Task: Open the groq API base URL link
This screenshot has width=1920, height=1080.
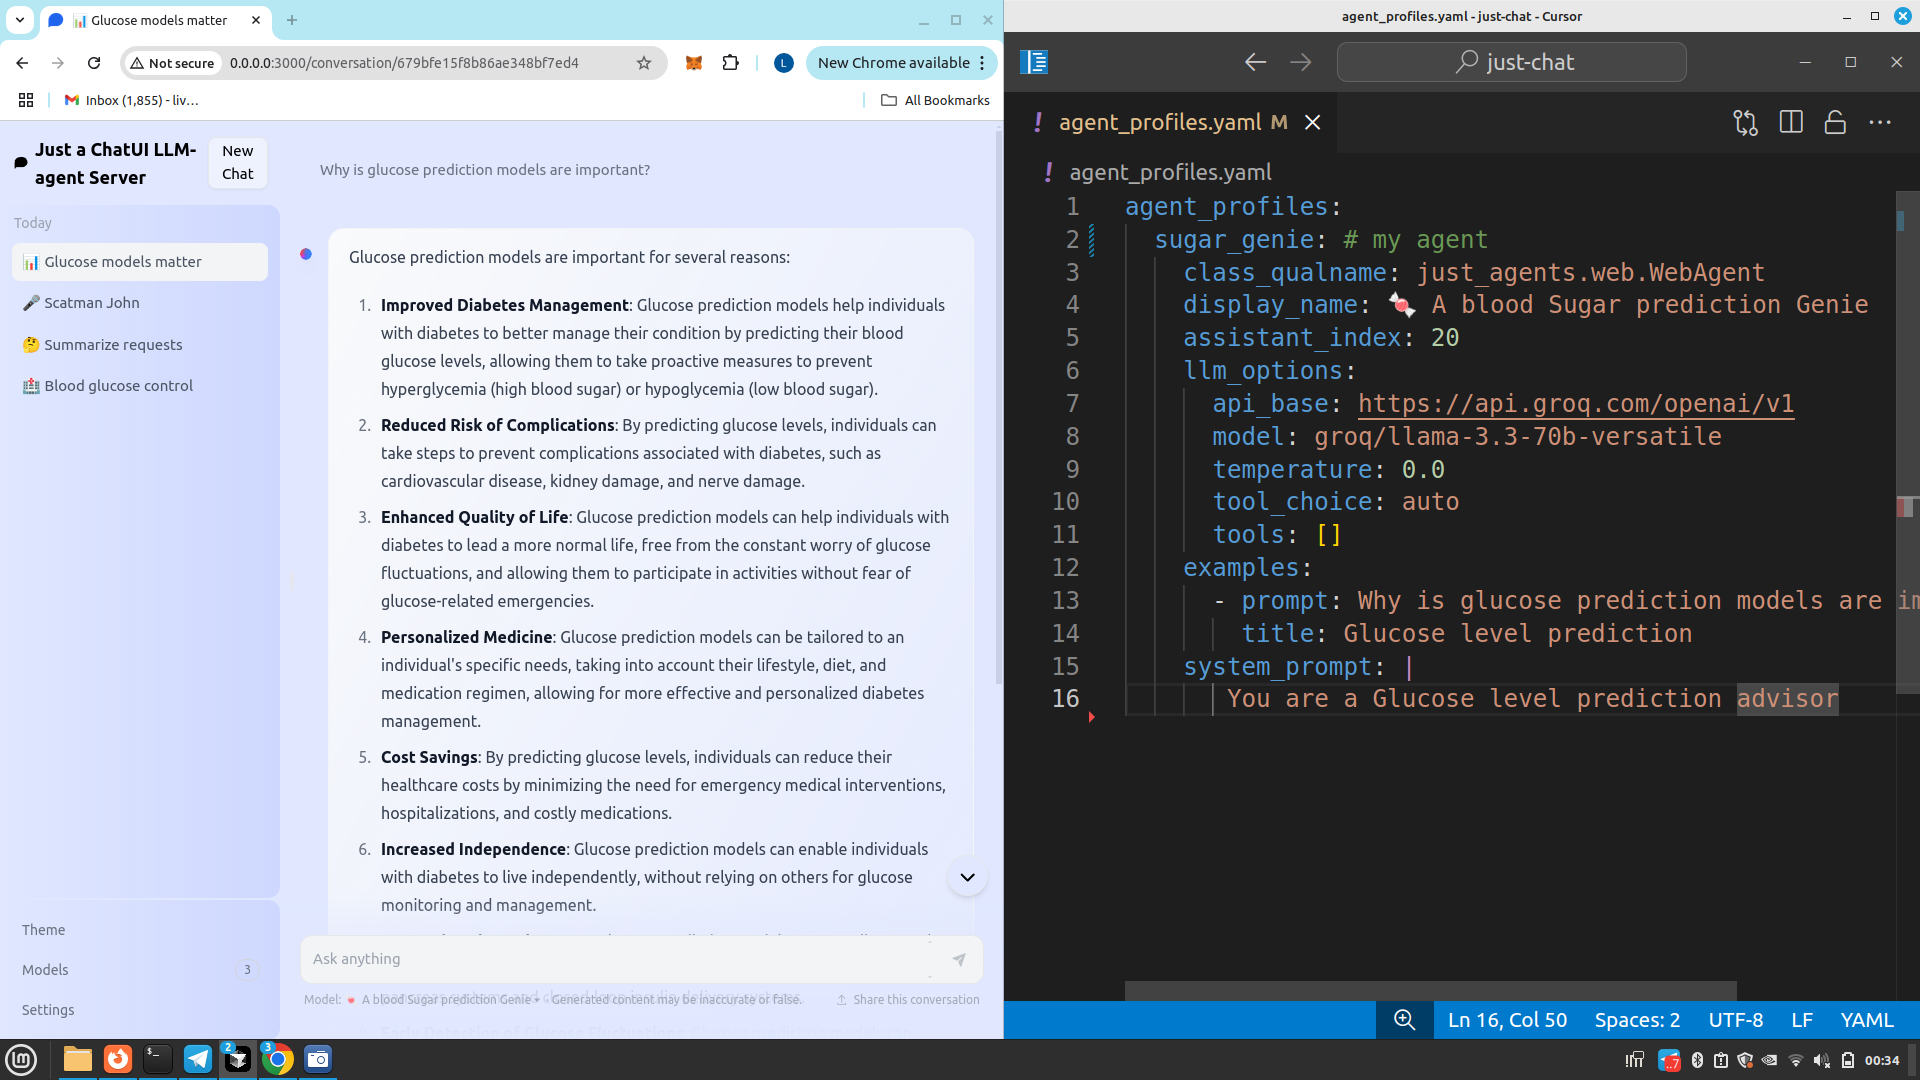Action: pyautogui.click(x=1575, y=403)
